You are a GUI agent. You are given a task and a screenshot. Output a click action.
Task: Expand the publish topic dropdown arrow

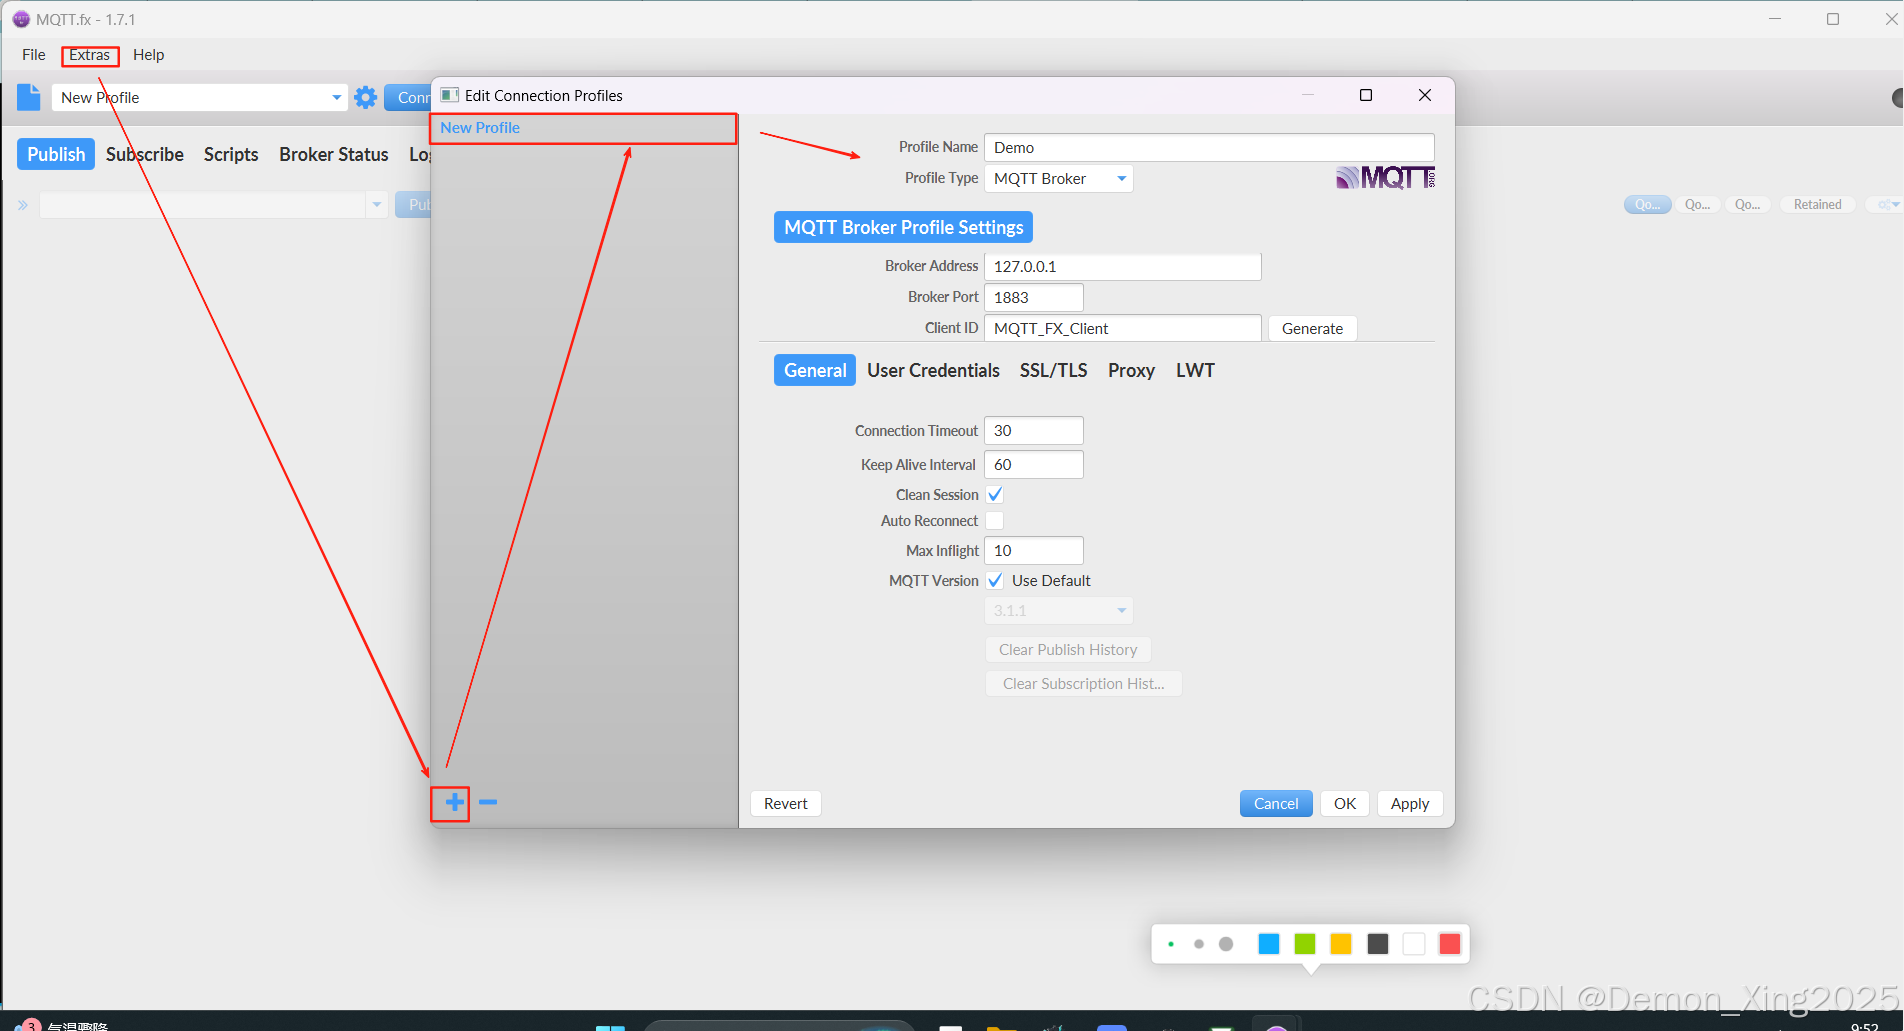377,205
